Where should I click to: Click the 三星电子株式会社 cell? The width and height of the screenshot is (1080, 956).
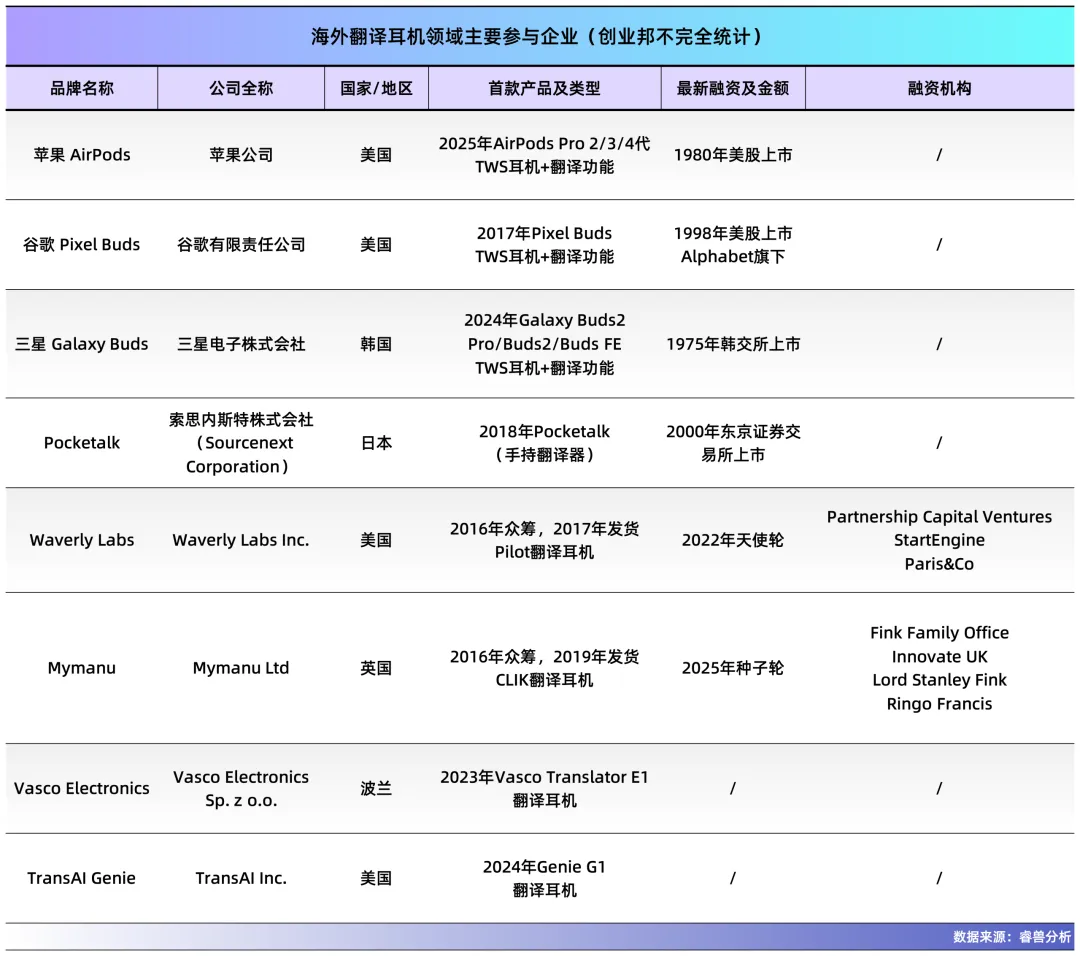pos(241,344)
